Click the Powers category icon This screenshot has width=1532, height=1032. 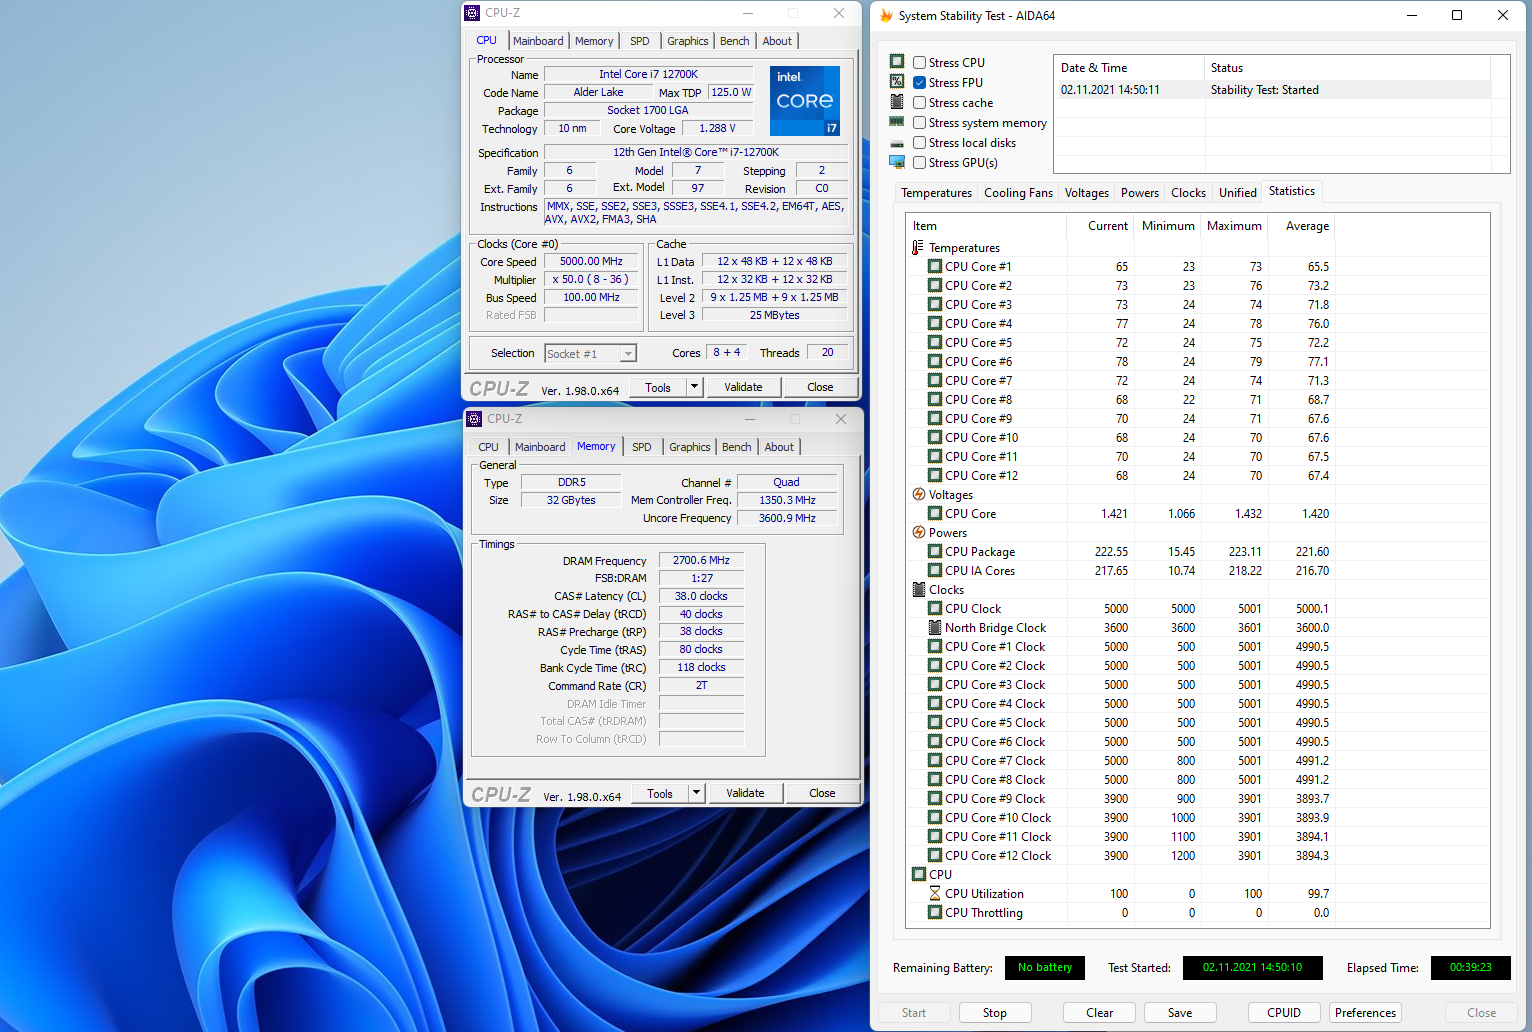coord(918,533)
